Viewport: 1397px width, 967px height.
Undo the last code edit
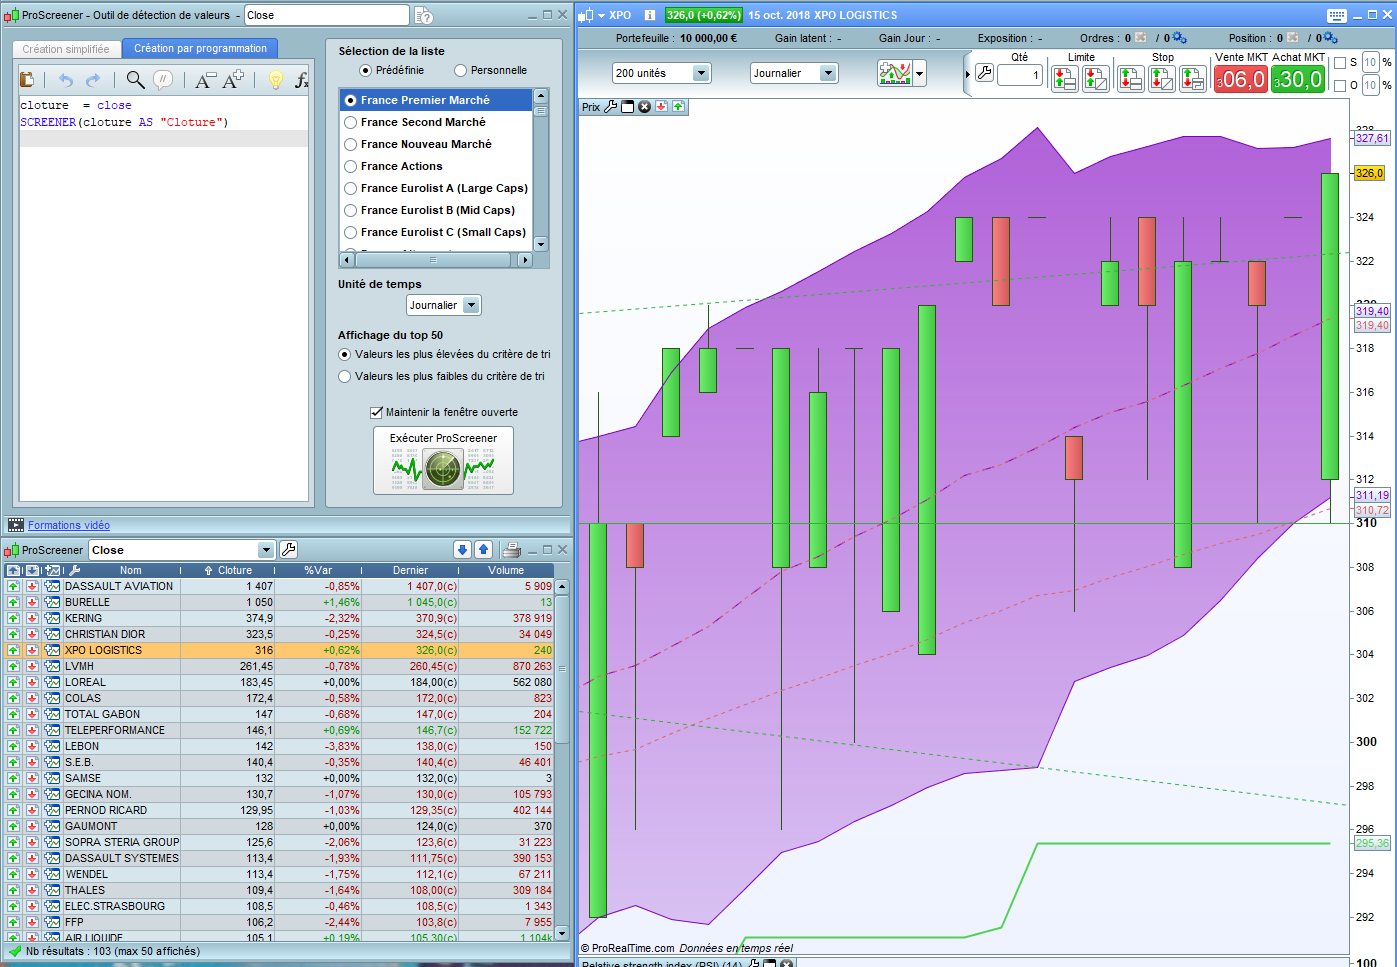[66, 80]
